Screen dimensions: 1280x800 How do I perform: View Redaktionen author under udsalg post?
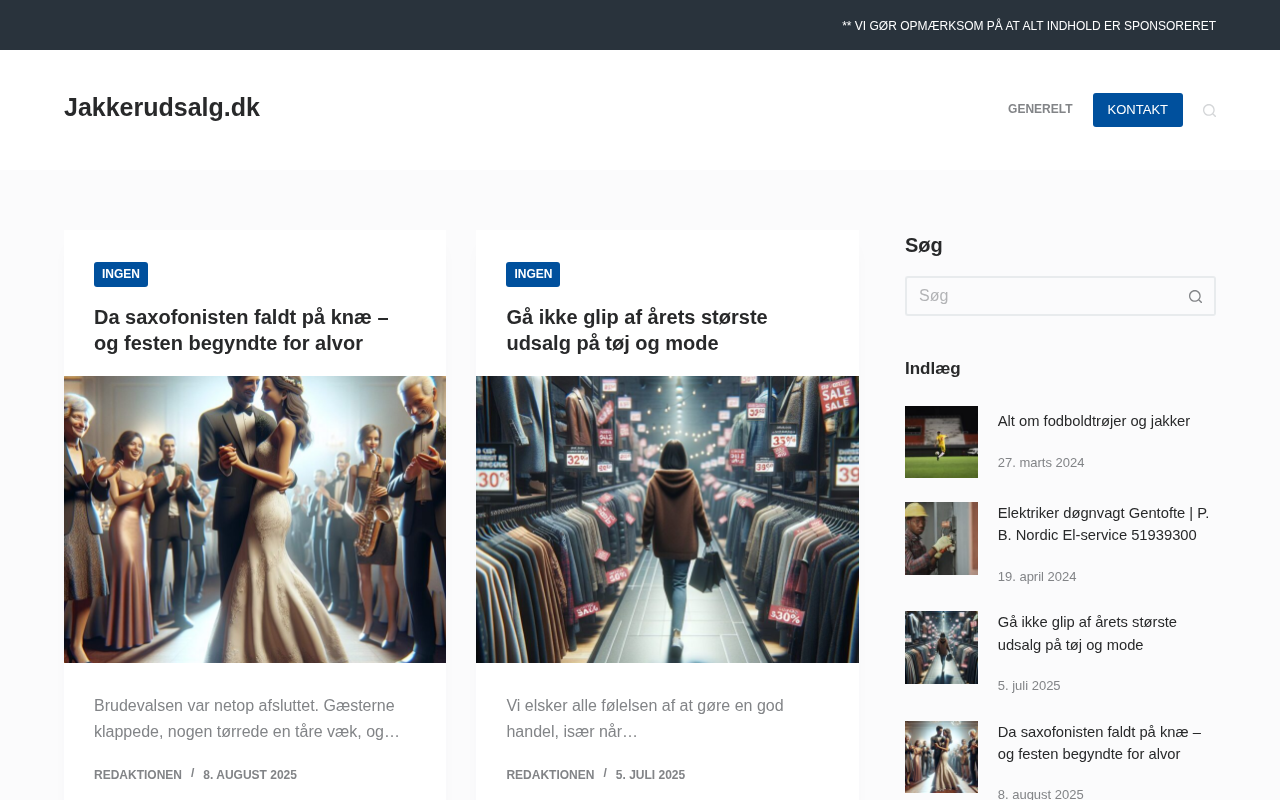550,775
